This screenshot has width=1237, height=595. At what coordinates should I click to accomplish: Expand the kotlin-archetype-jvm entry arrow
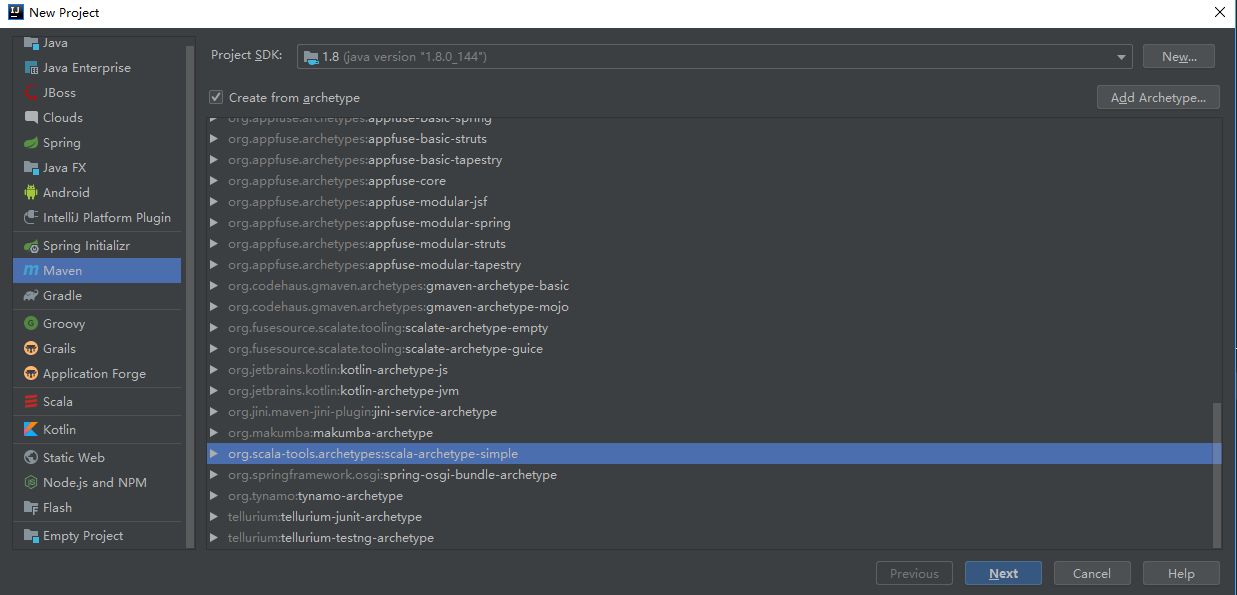tap(214, 391)
